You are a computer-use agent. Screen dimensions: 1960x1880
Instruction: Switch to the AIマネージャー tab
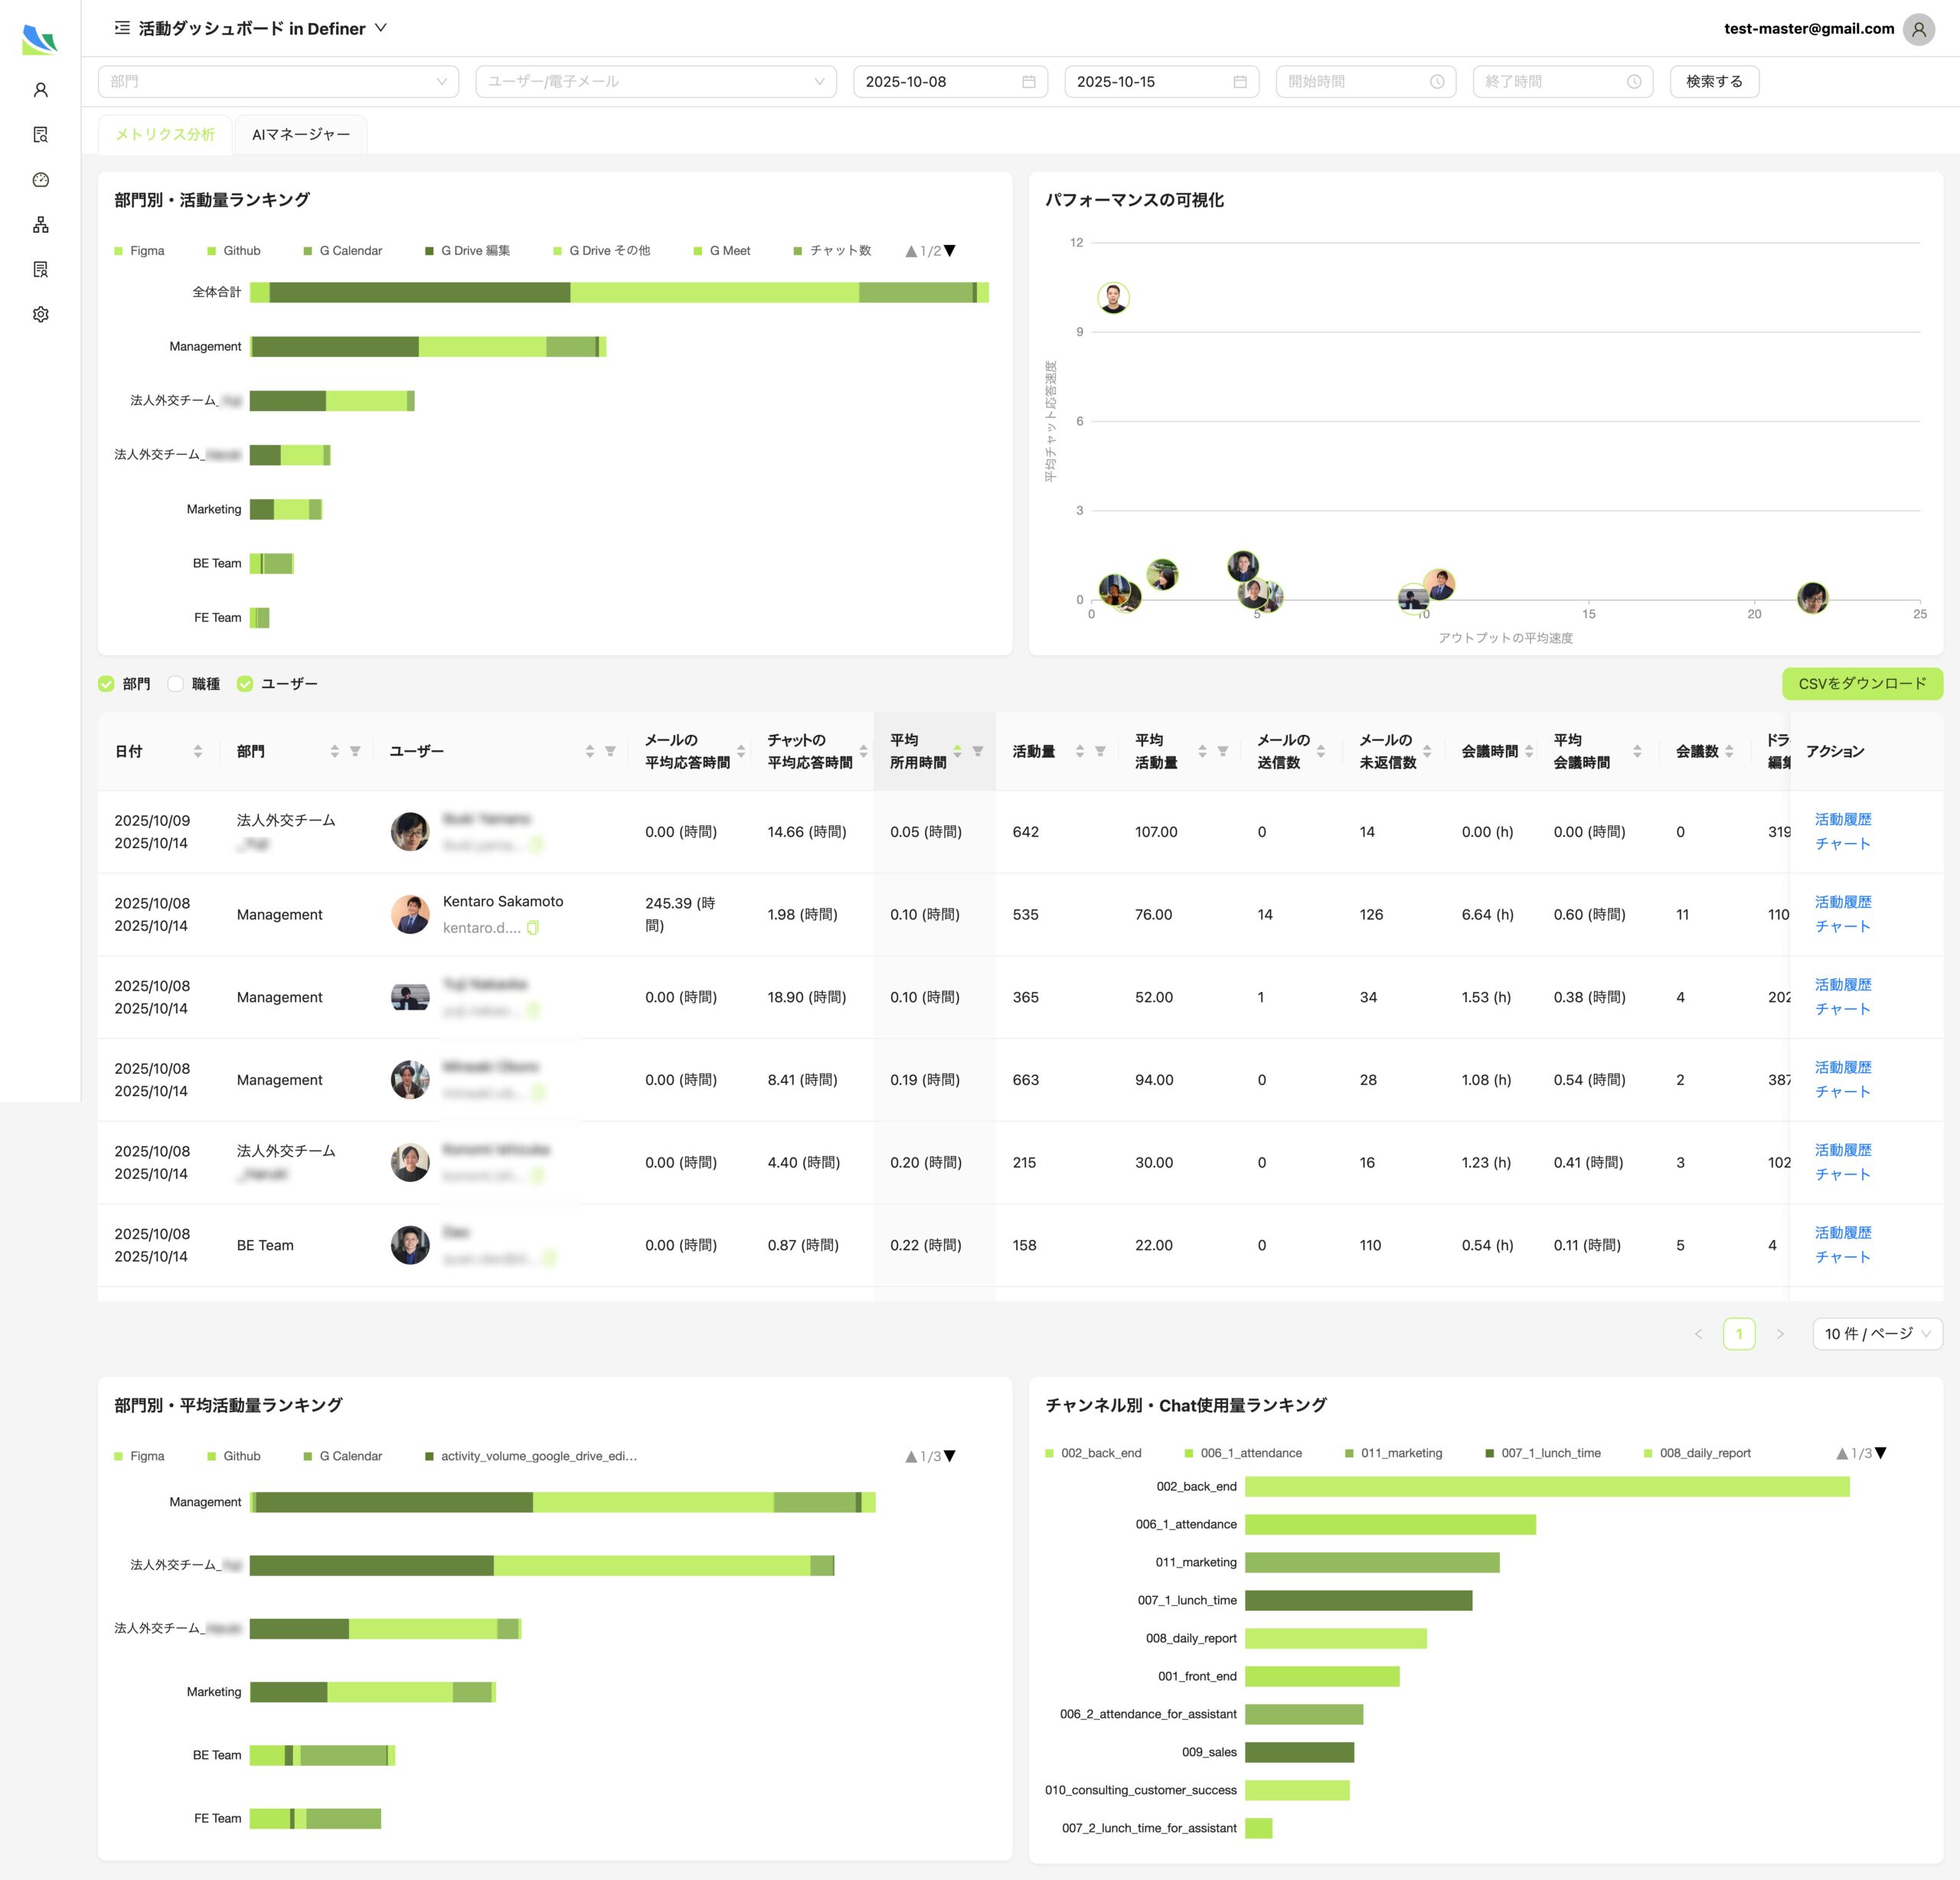point(300,133)
